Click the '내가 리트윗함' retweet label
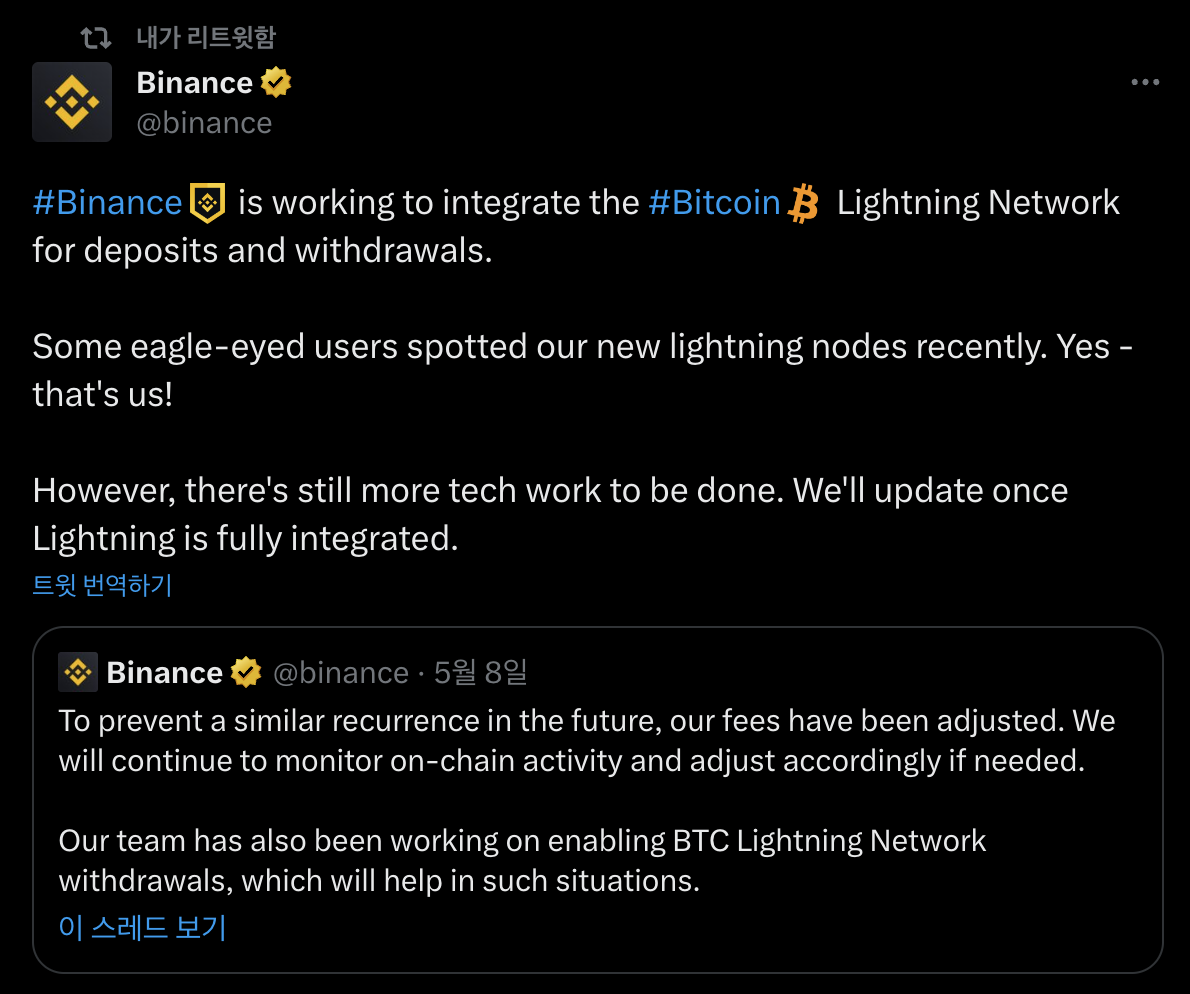The width and height of the screenshot is (1190, 994). (x=205, y=38)
